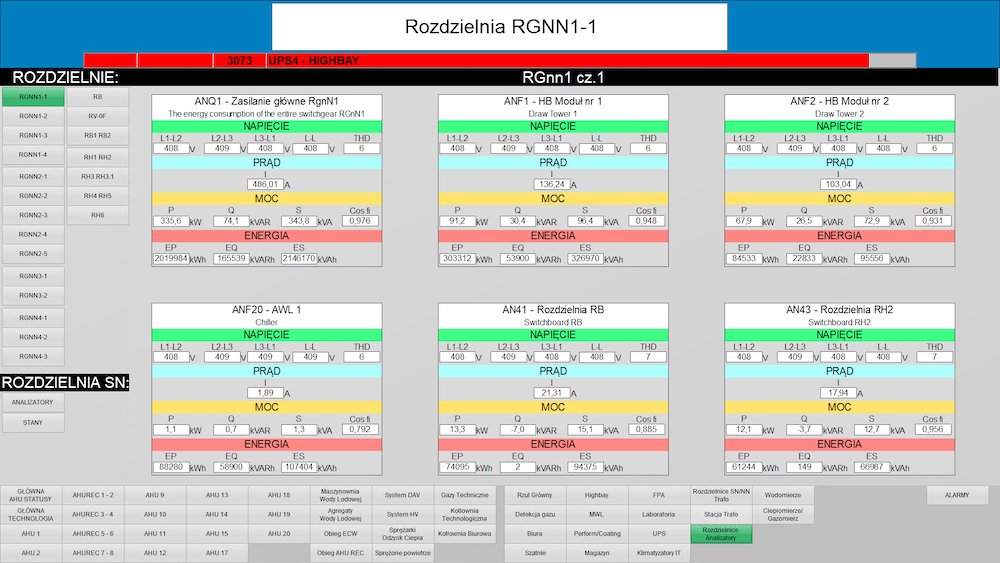
Task: Open the RH1 RH2 switchgear page
Action: pos(97,156)
